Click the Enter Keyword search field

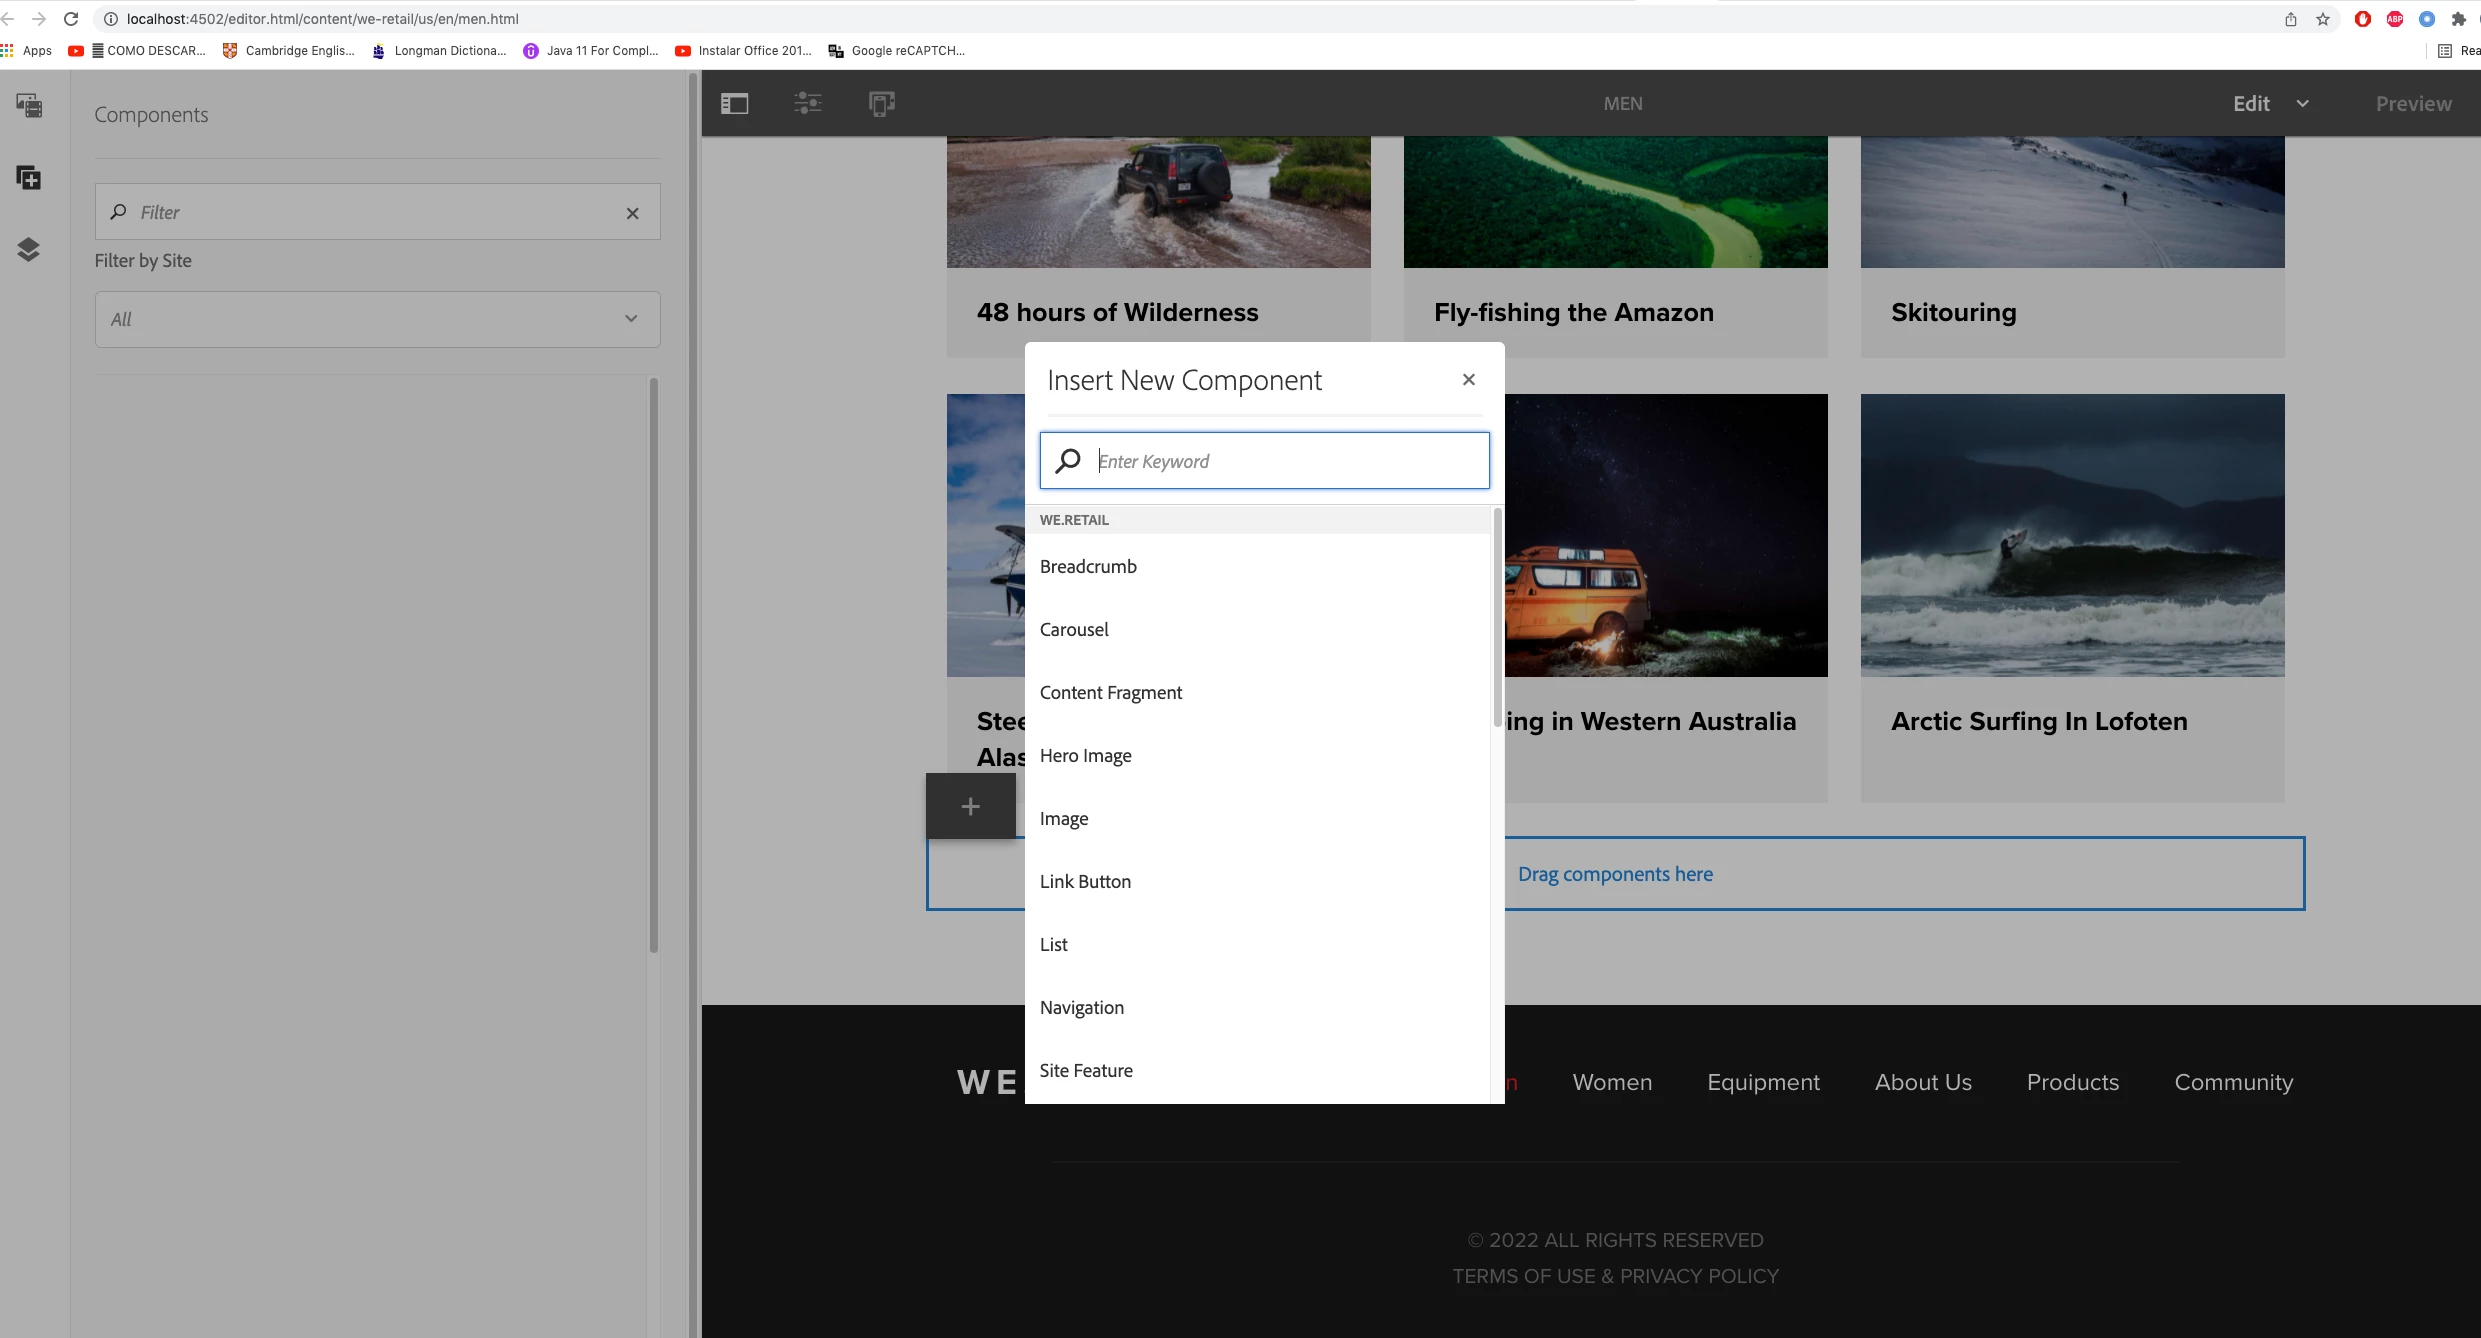point(1288,461)
